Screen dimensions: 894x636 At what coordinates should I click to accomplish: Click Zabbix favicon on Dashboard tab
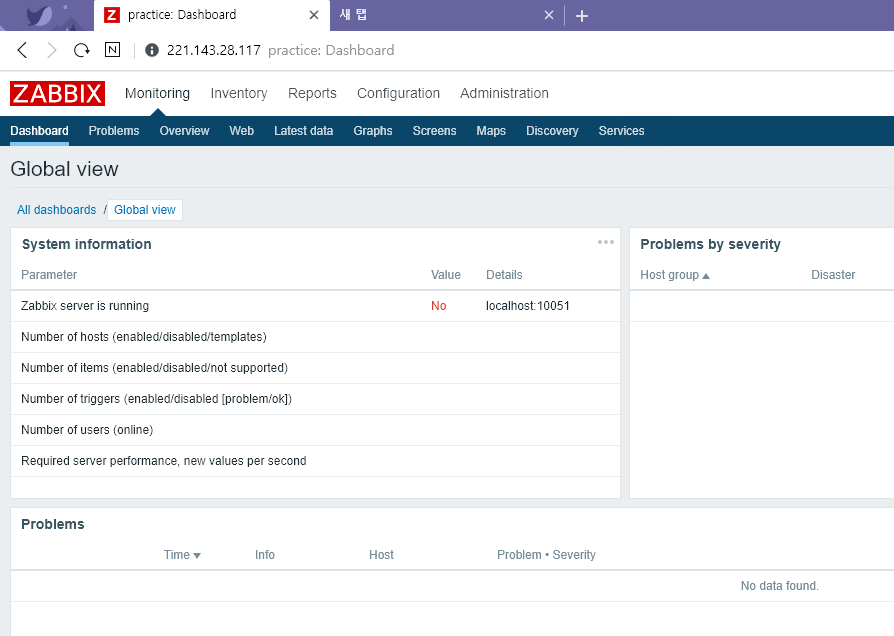click(x=112, y=15)
